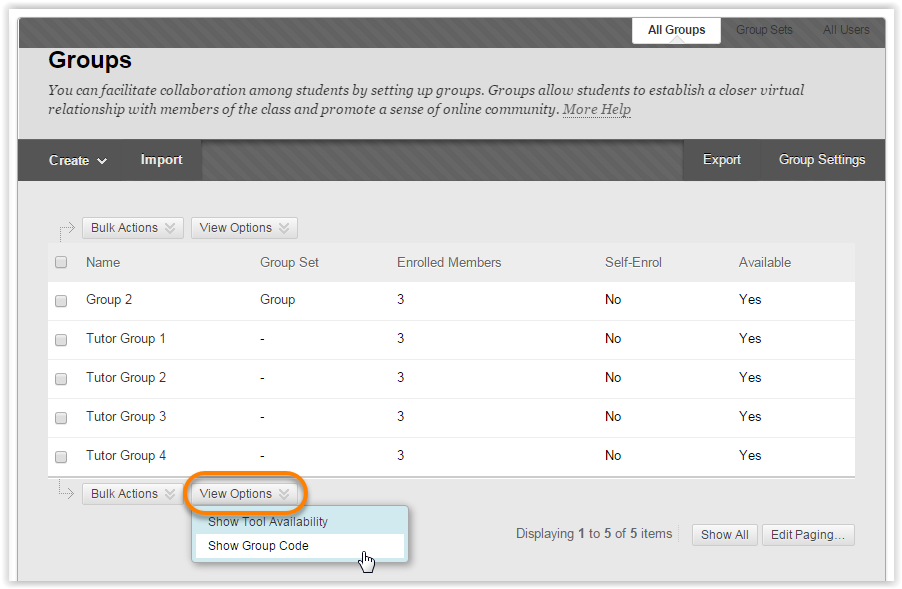The height and width of the screenshot is (589, 902).
Task: Open the bottom Bulk Actions dropdown
Action: [129, 494]
